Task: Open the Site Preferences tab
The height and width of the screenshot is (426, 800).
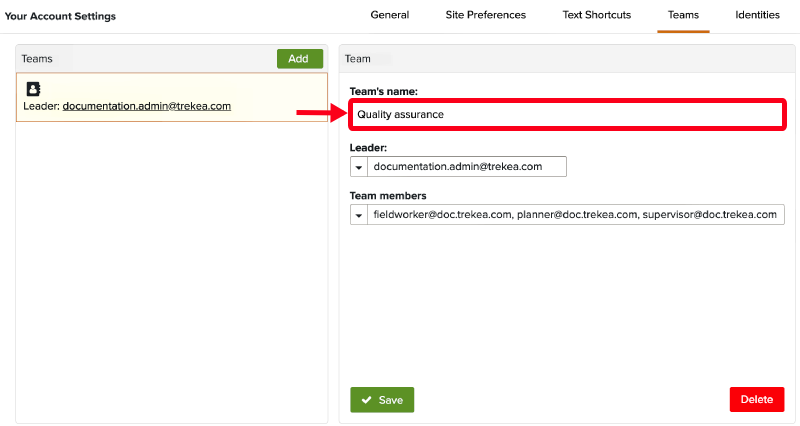Action: point(485,16)
